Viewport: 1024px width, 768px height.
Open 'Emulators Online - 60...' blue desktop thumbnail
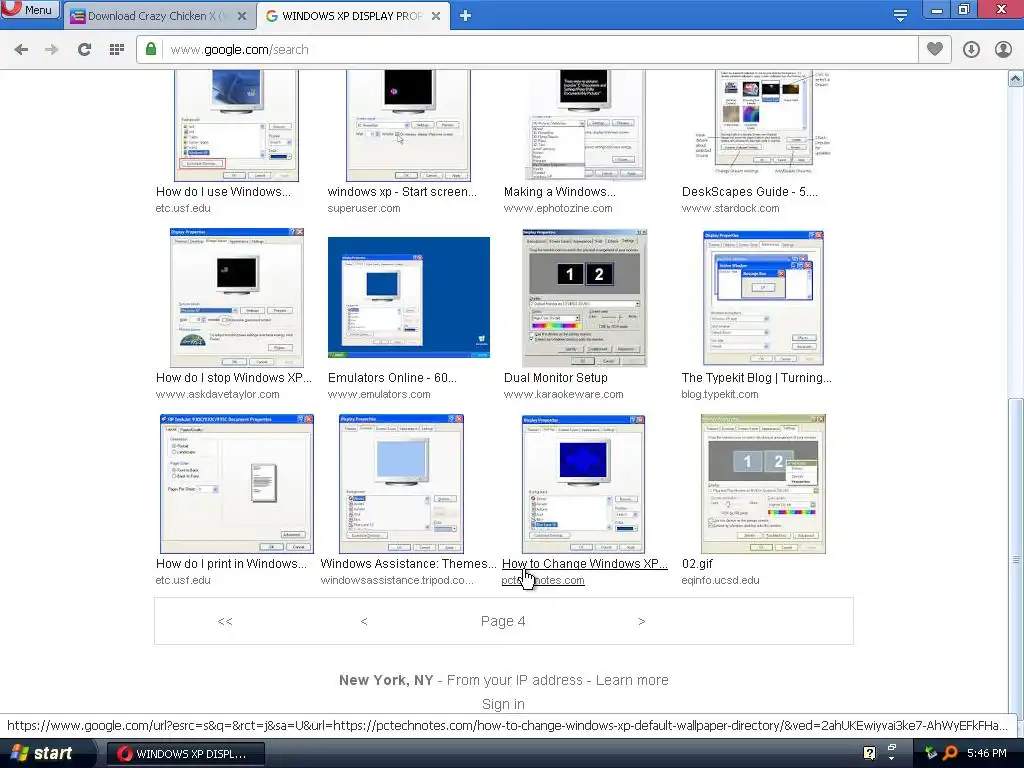pos(409,298)
